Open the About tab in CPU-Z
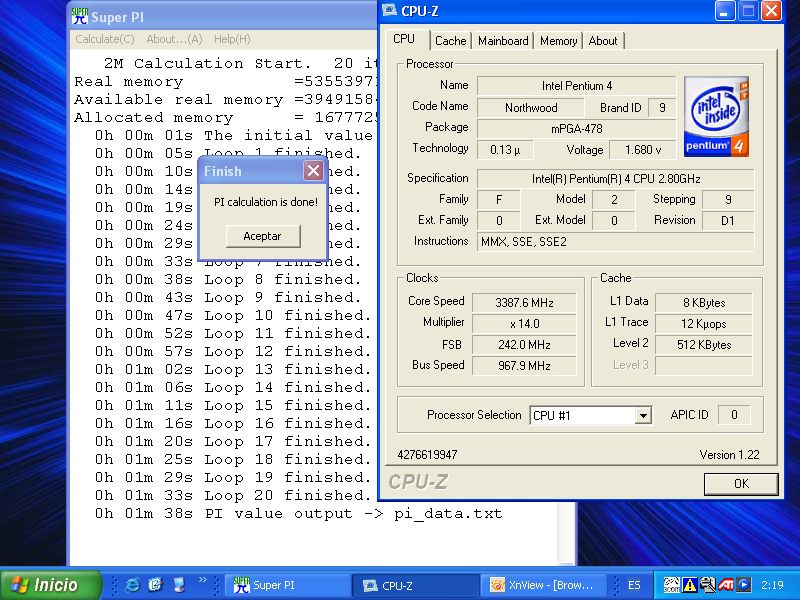Image resolution: width=800 pixels, height=600 pixels. (x=603, y=41)
